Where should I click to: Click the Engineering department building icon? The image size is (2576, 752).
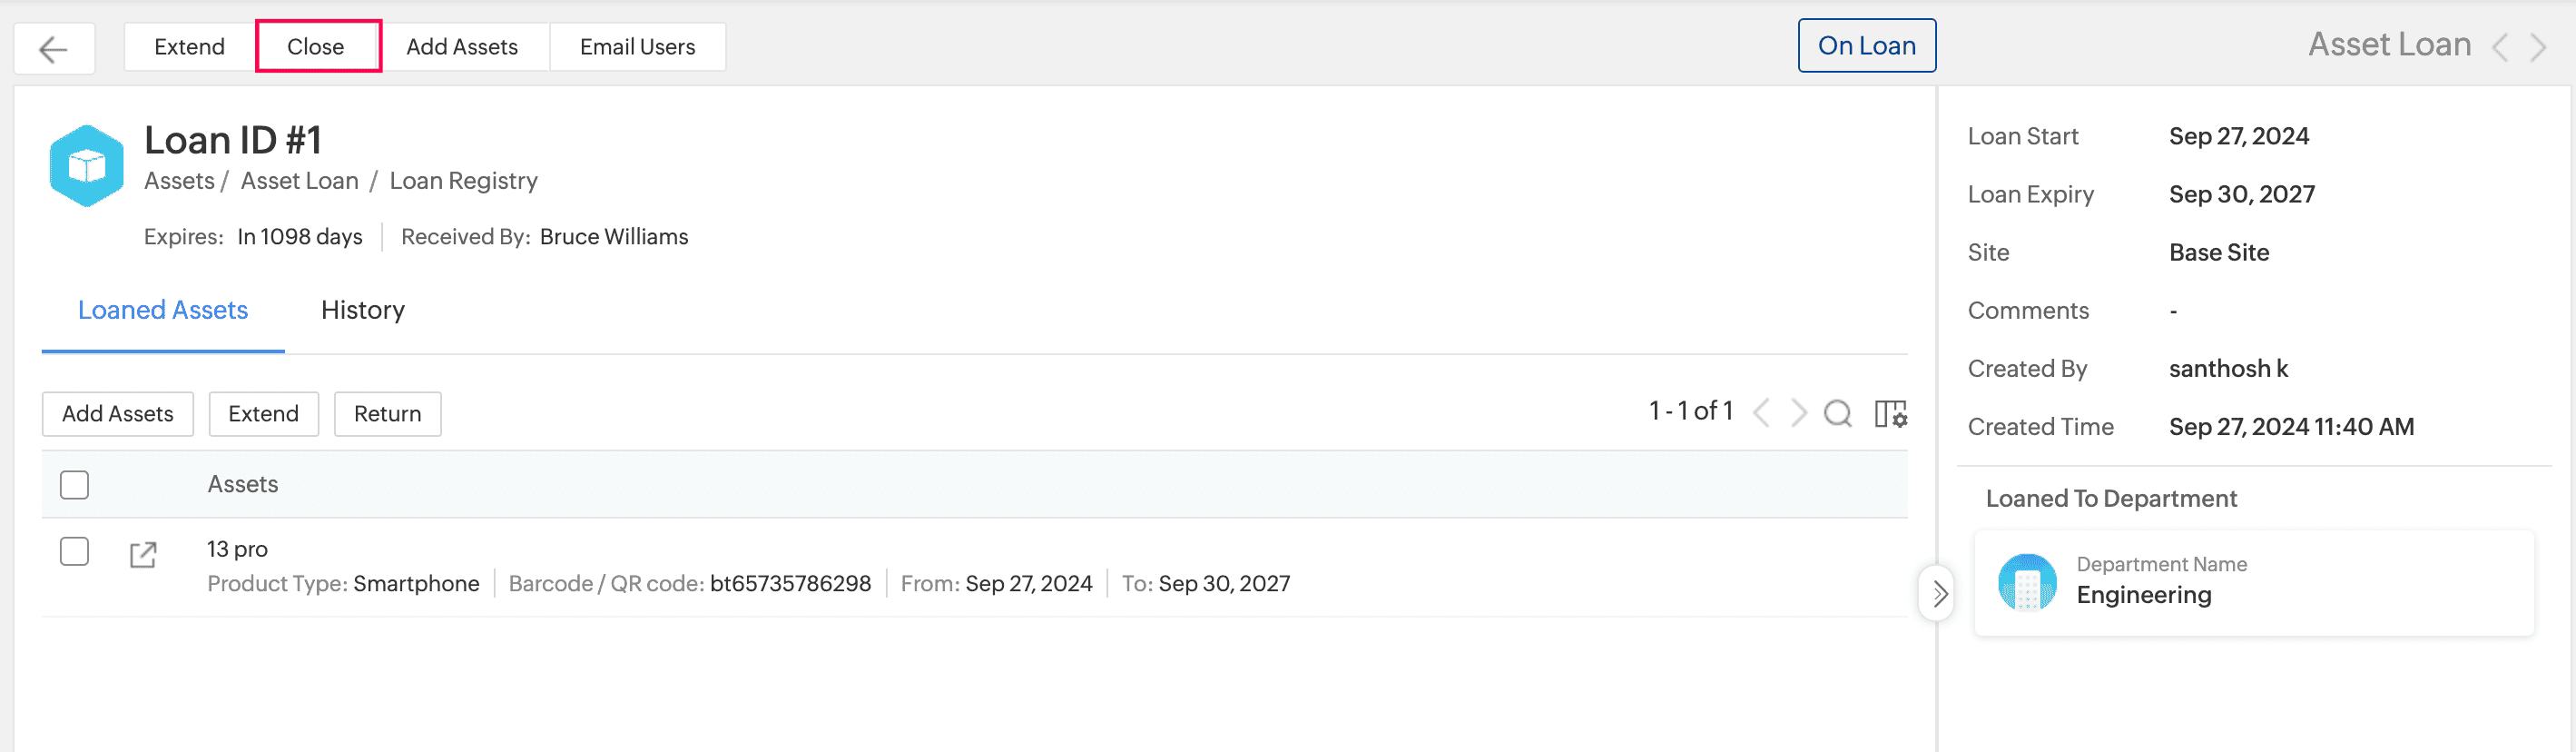pyautogui.click(x=2026, y=583)
